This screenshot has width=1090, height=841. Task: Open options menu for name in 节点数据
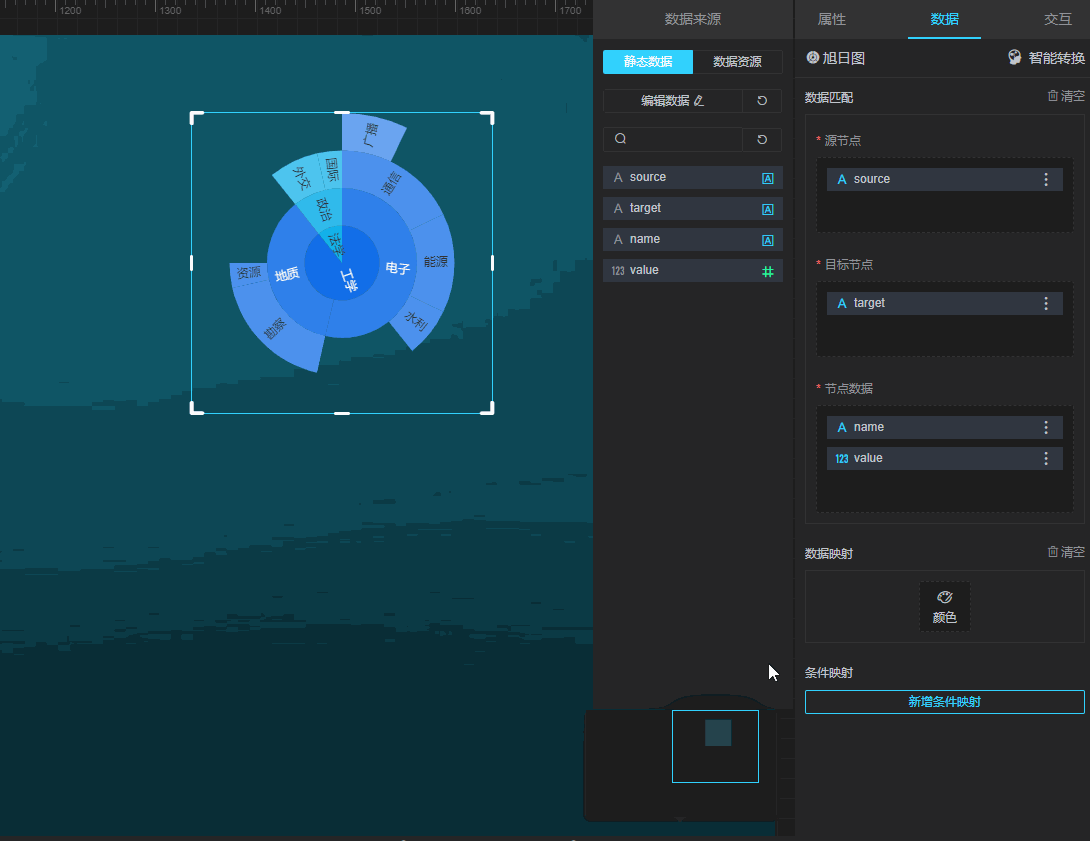click(x=1046, y=427)
